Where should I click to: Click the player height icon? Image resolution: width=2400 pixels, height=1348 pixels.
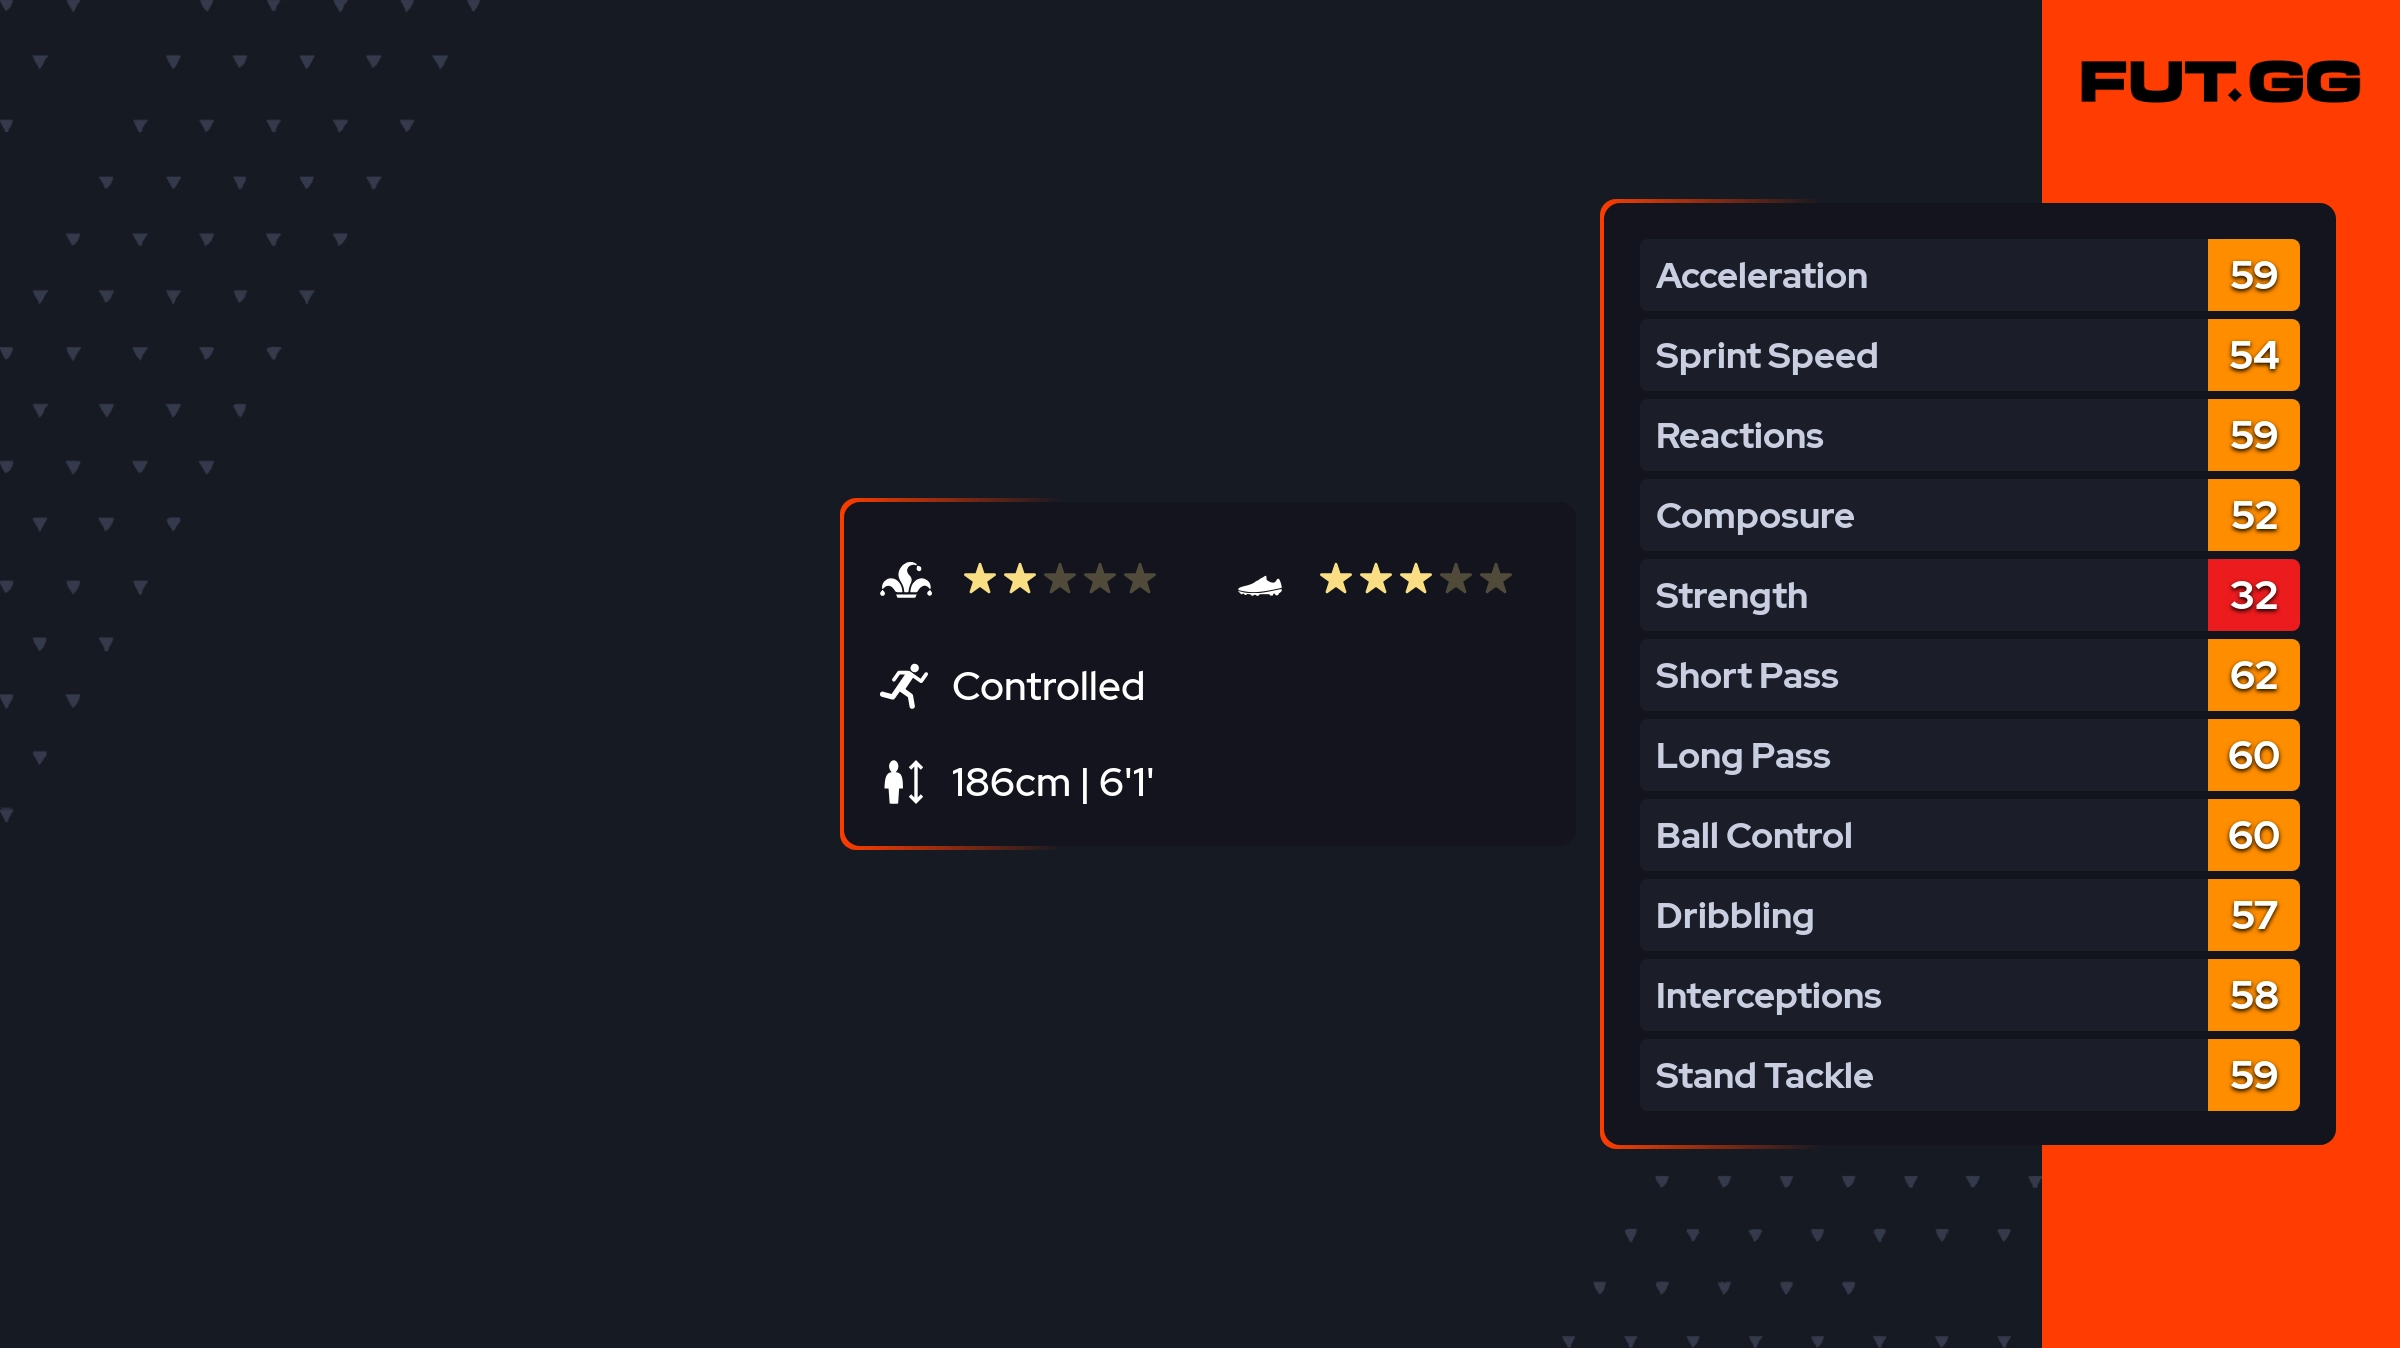click(904, 782)
